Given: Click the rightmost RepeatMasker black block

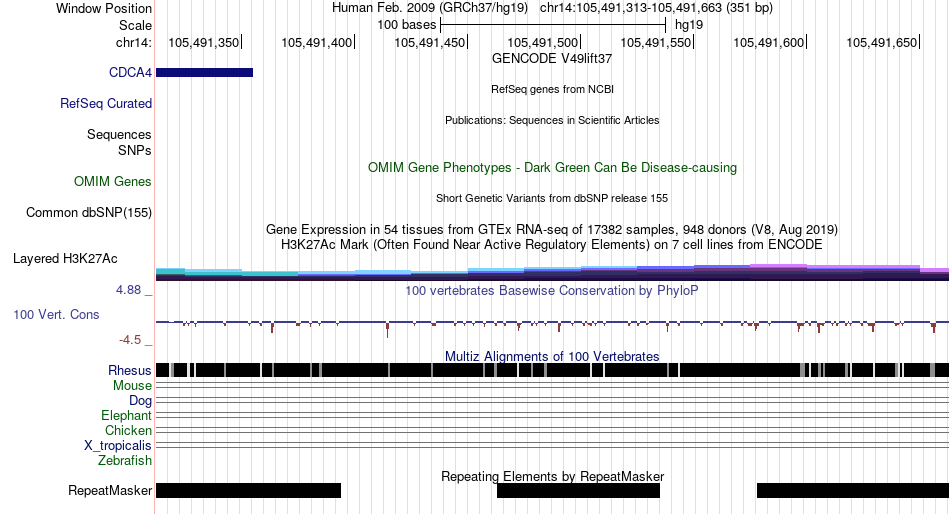Looking at the screenshot, I should coord(853,490).
